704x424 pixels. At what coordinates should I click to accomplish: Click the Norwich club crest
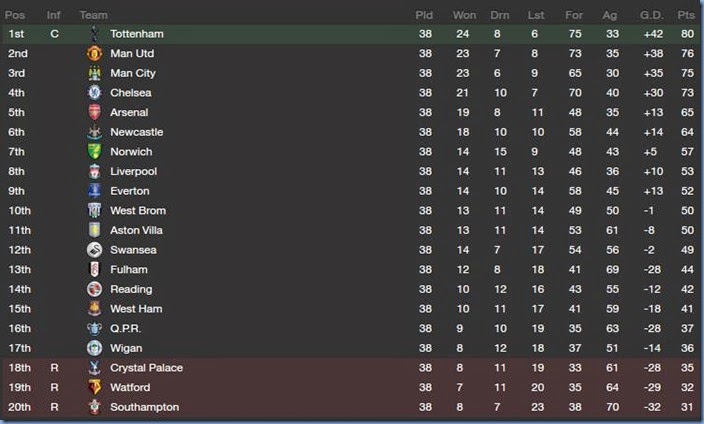coord(95,151)
